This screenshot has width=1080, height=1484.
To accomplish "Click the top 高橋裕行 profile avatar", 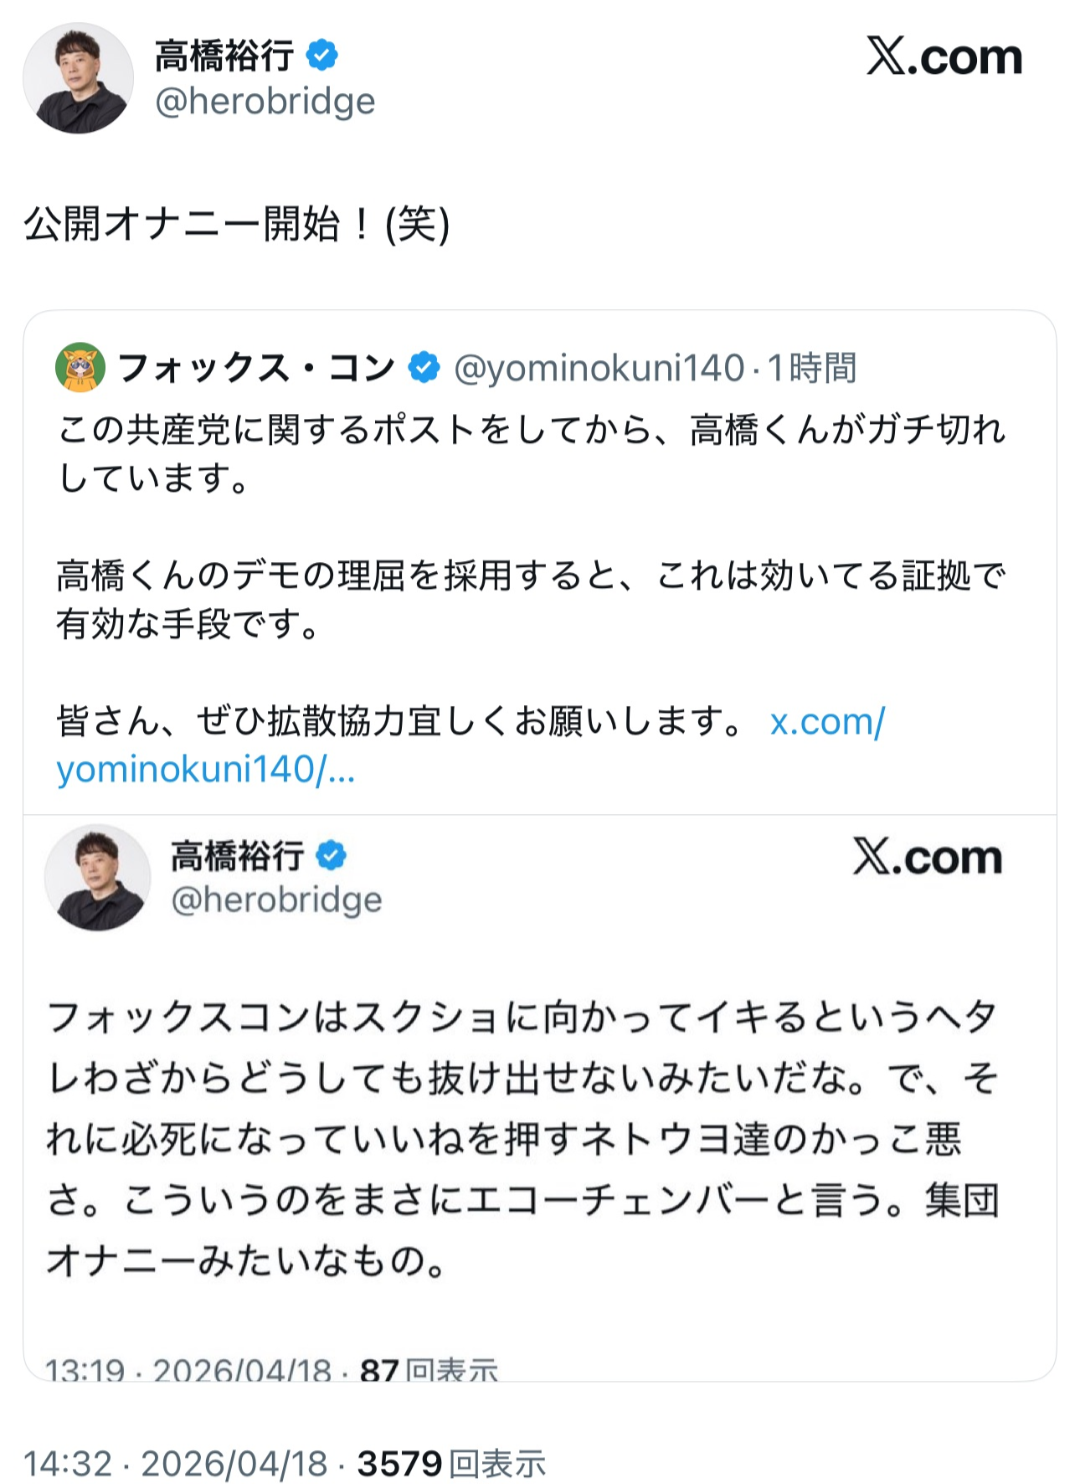I will (78, 78).
